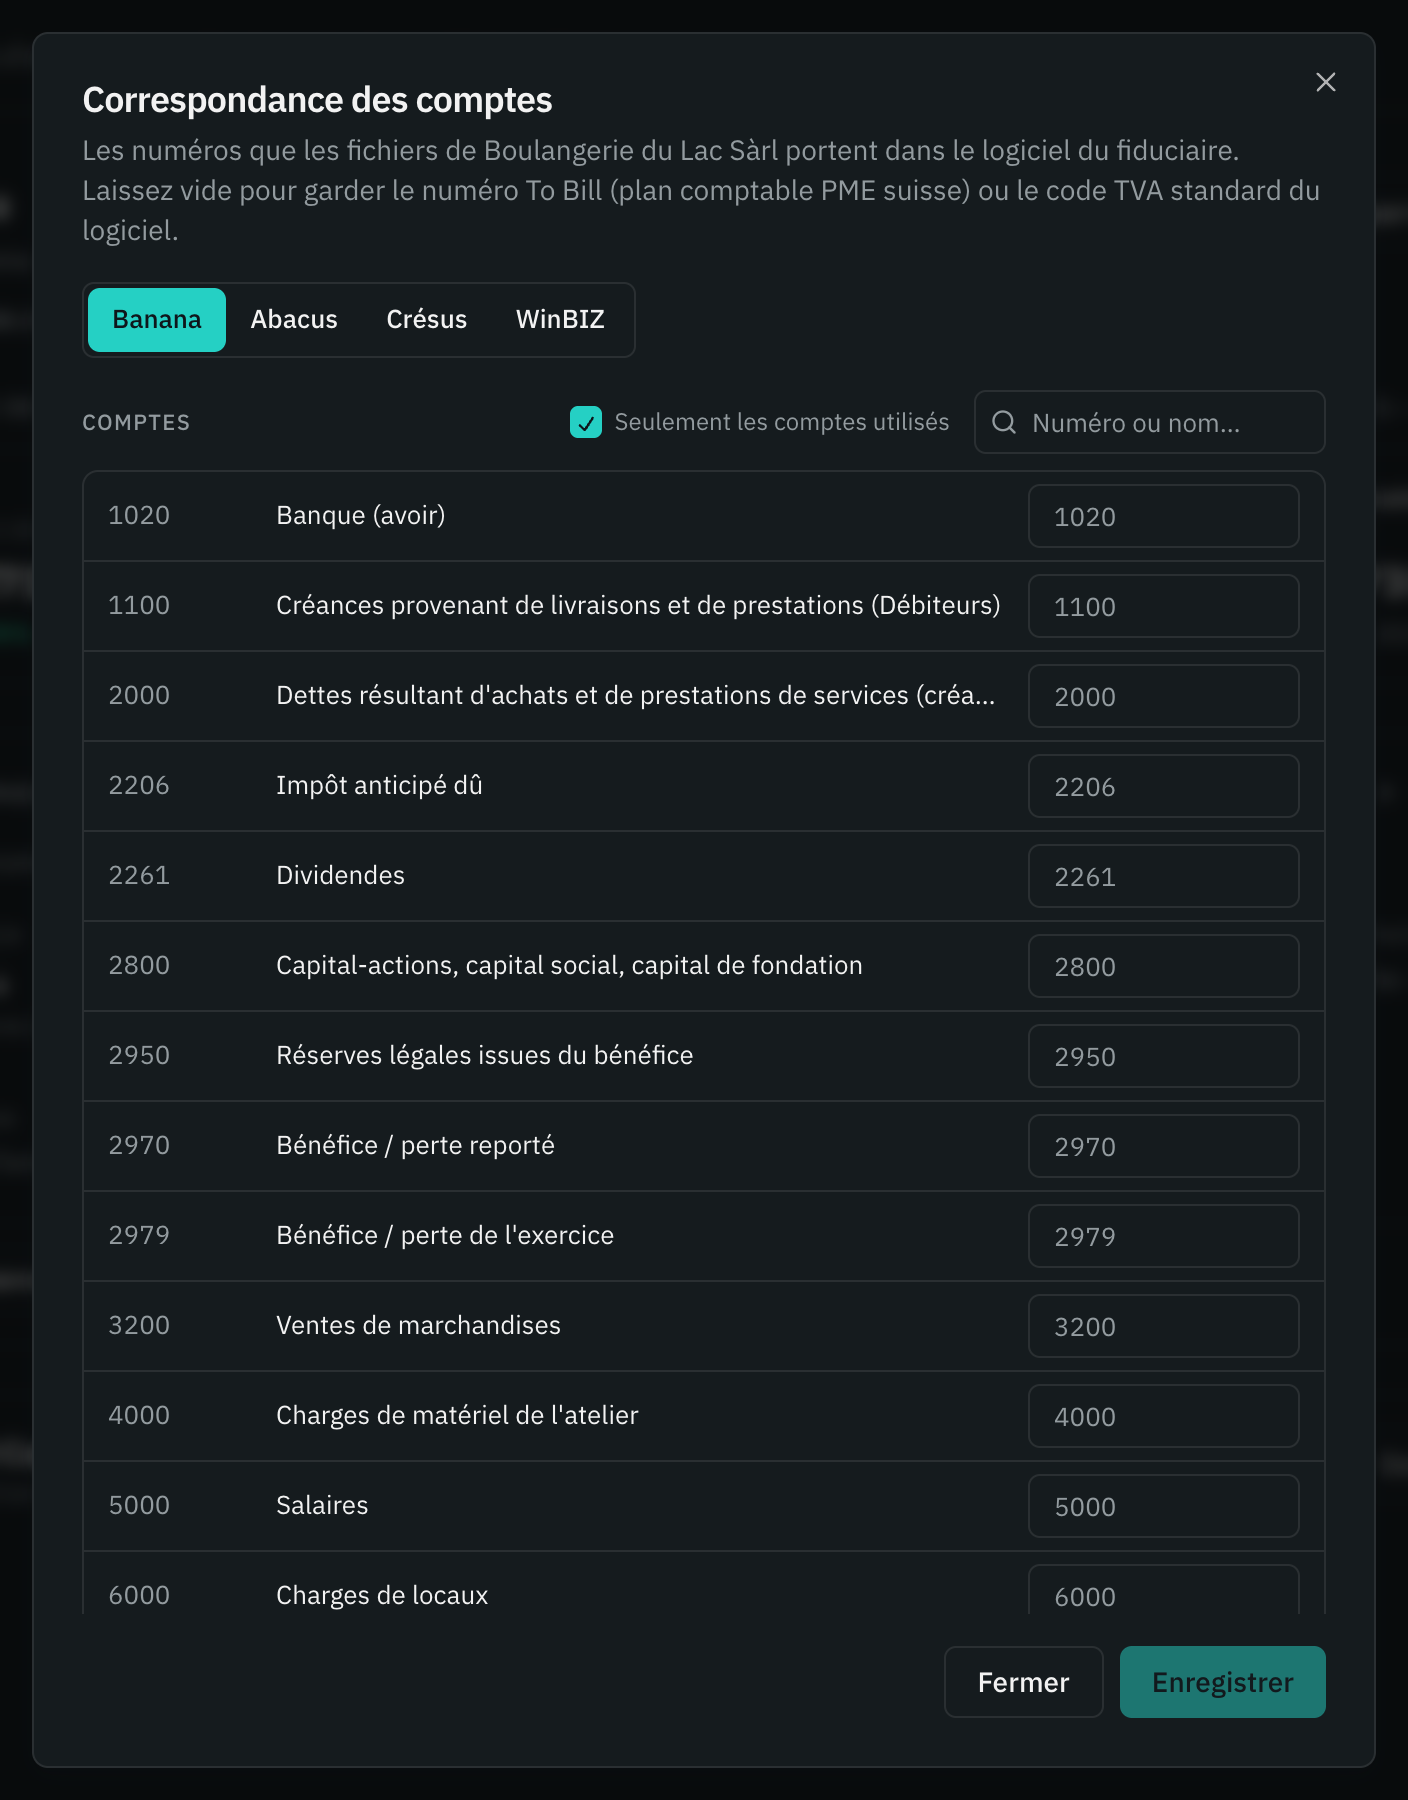Click the "Correspondance des comptes" dialog title
This screenshot has width=1408, height=1800.
tap(317, 100)
